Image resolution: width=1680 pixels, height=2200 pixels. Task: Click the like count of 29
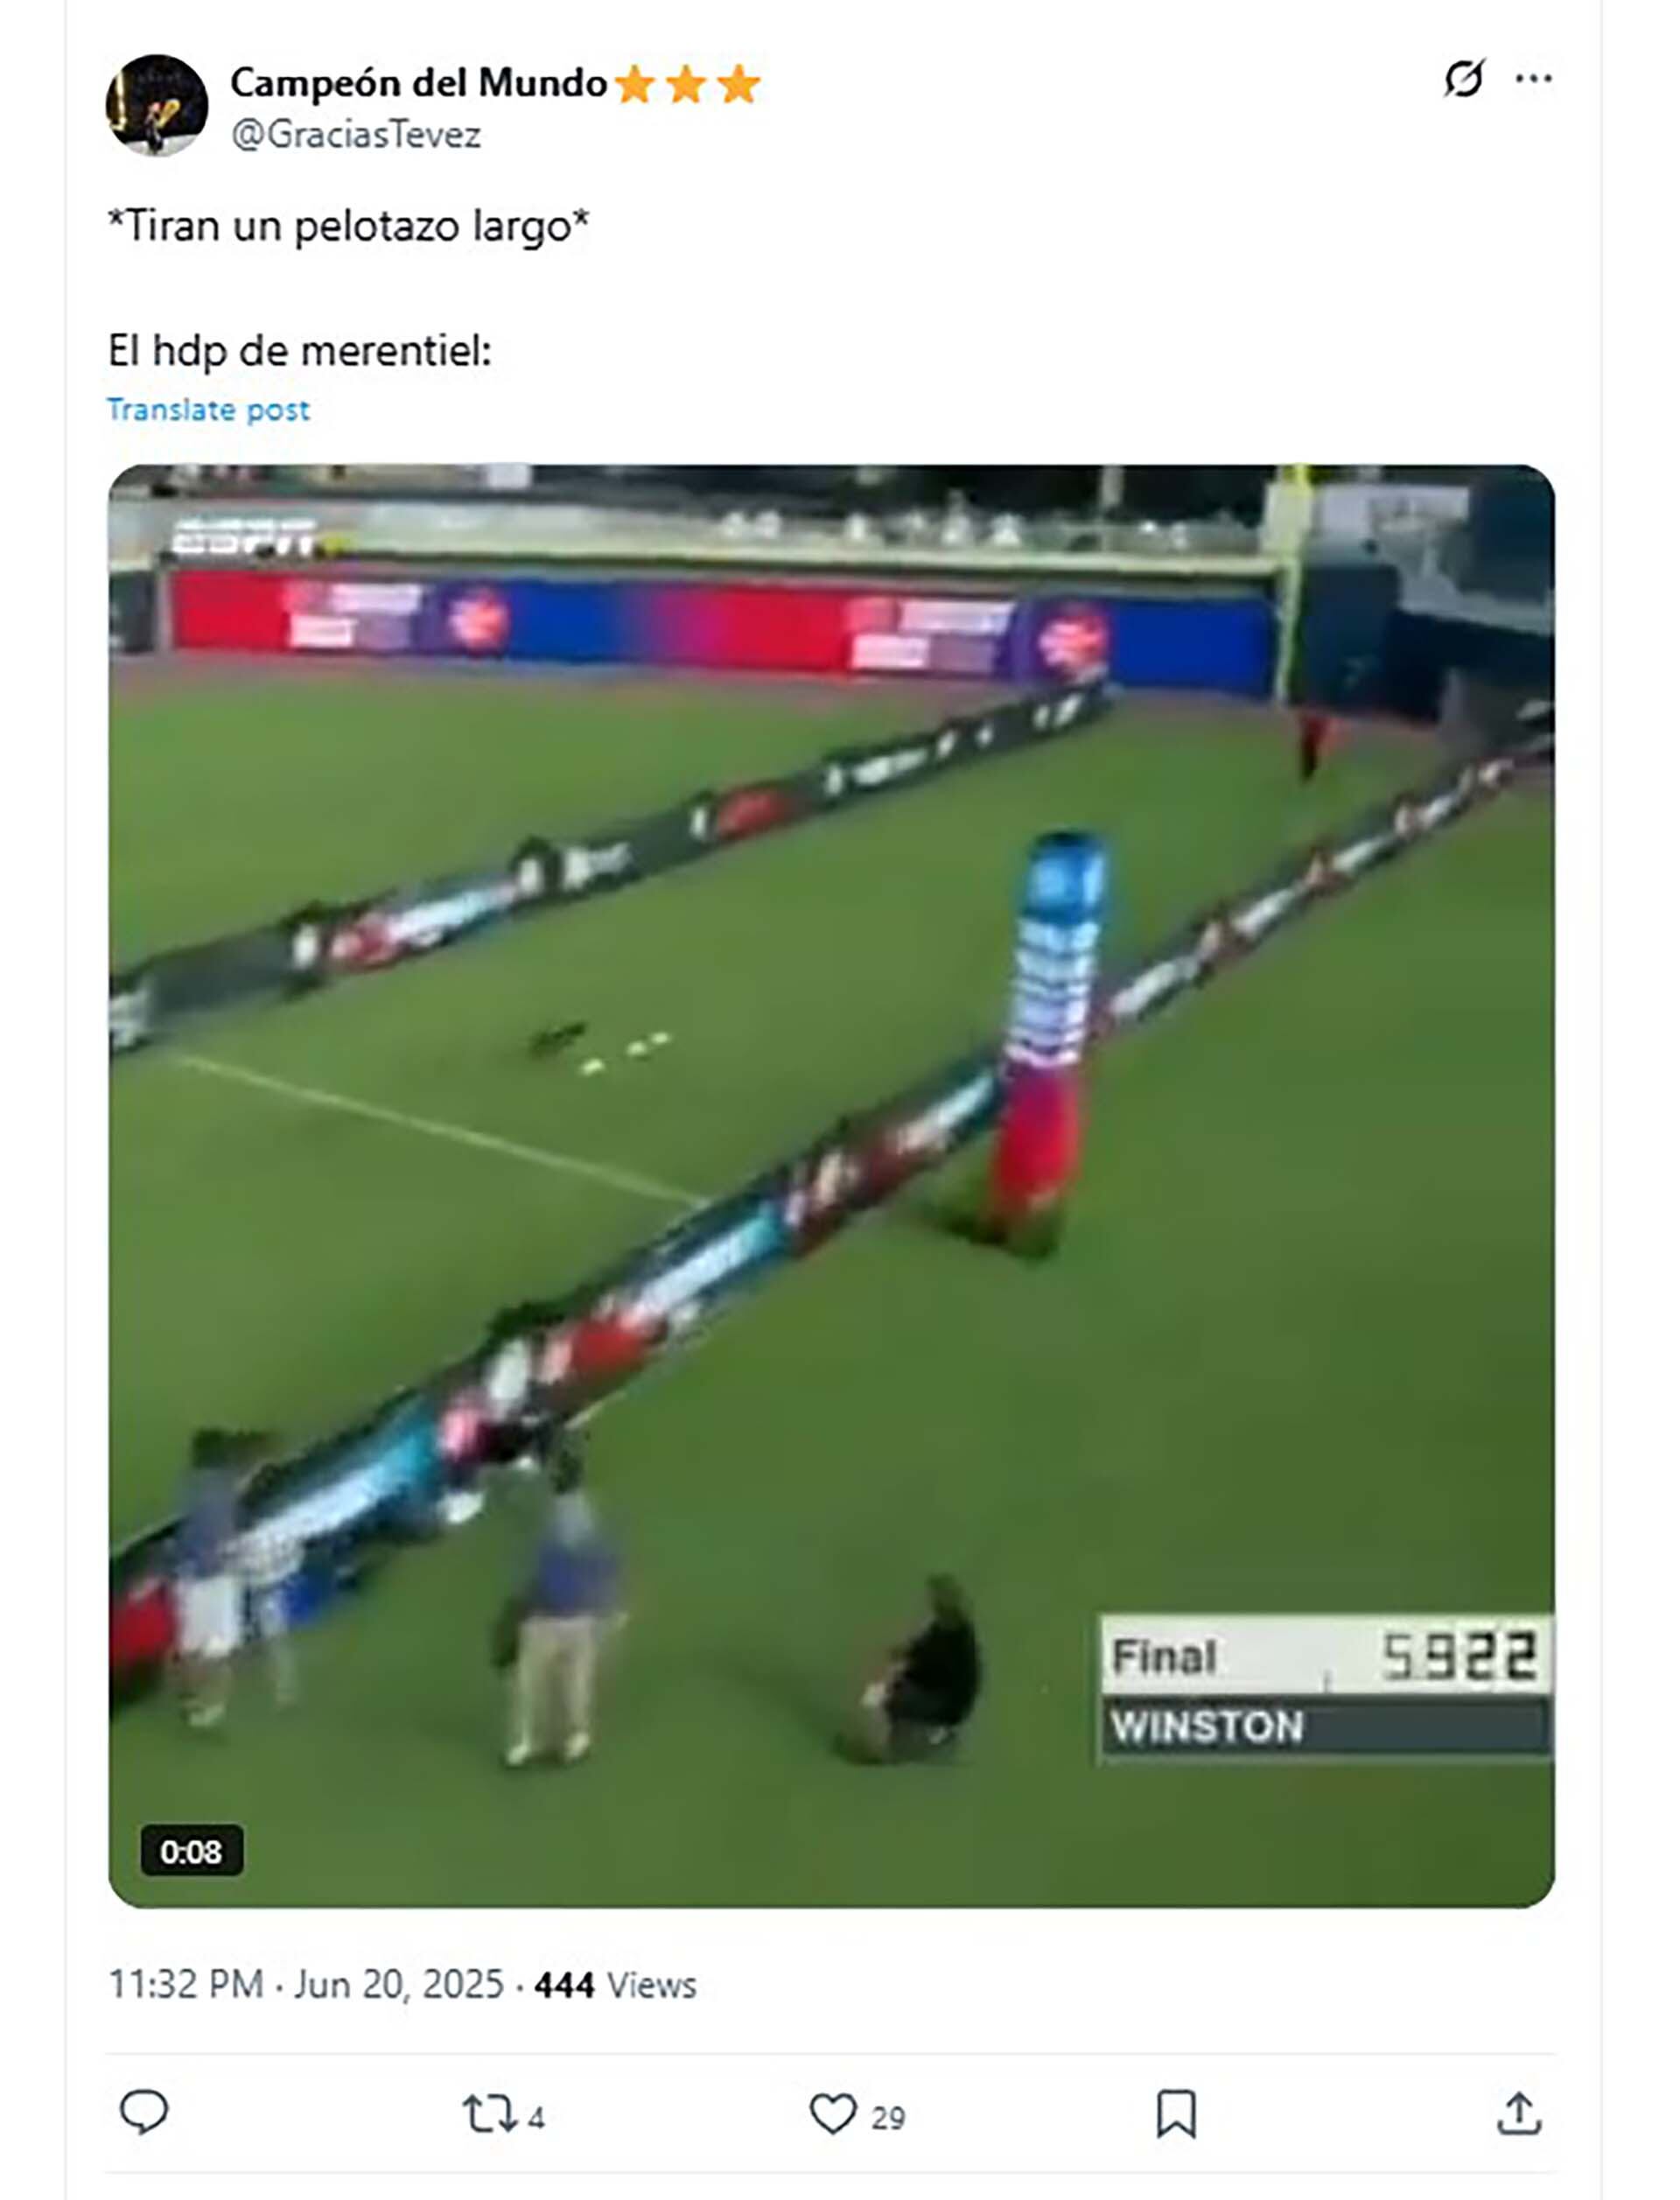pos(888,2118)
